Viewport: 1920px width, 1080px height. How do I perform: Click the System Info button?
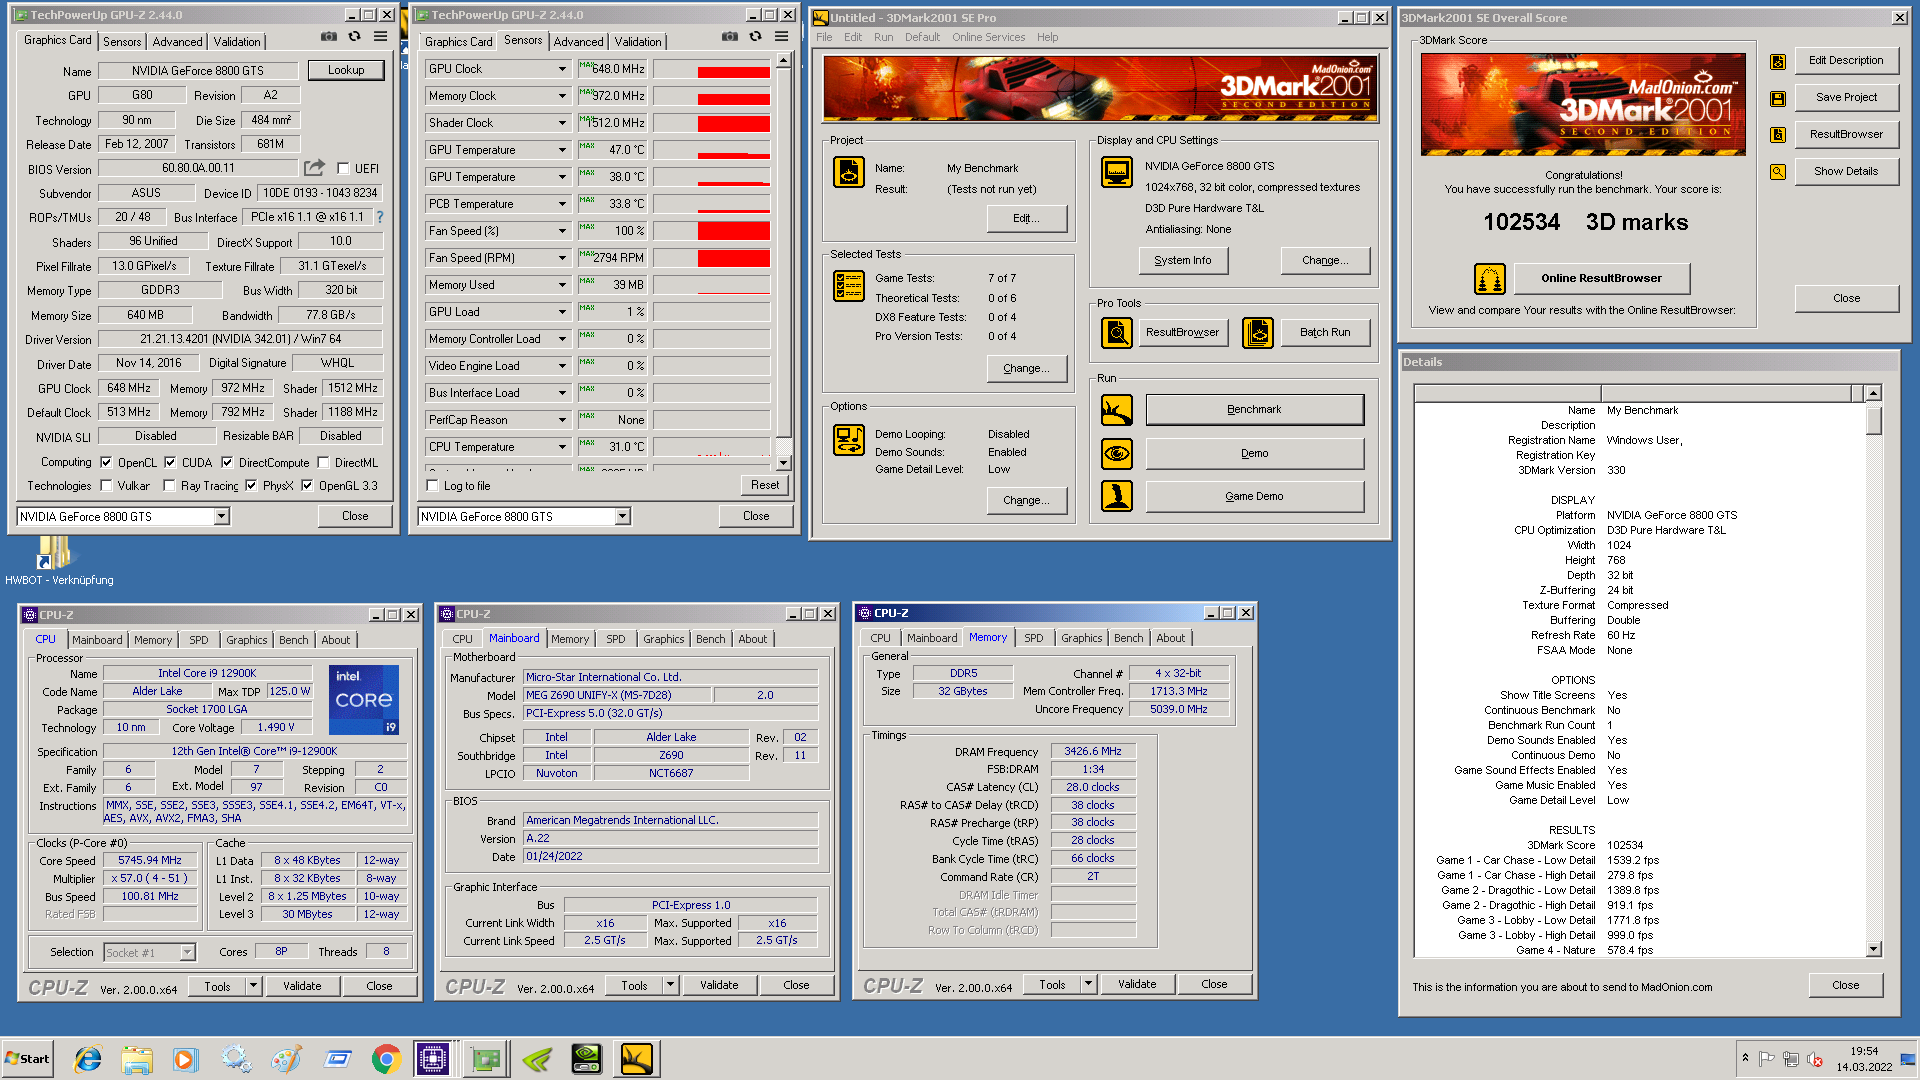coord(1183,261)
